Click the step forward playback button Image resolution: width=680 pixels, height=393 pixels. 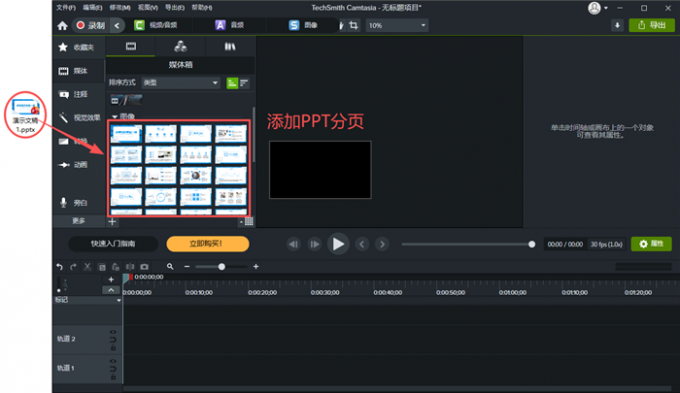314,244
